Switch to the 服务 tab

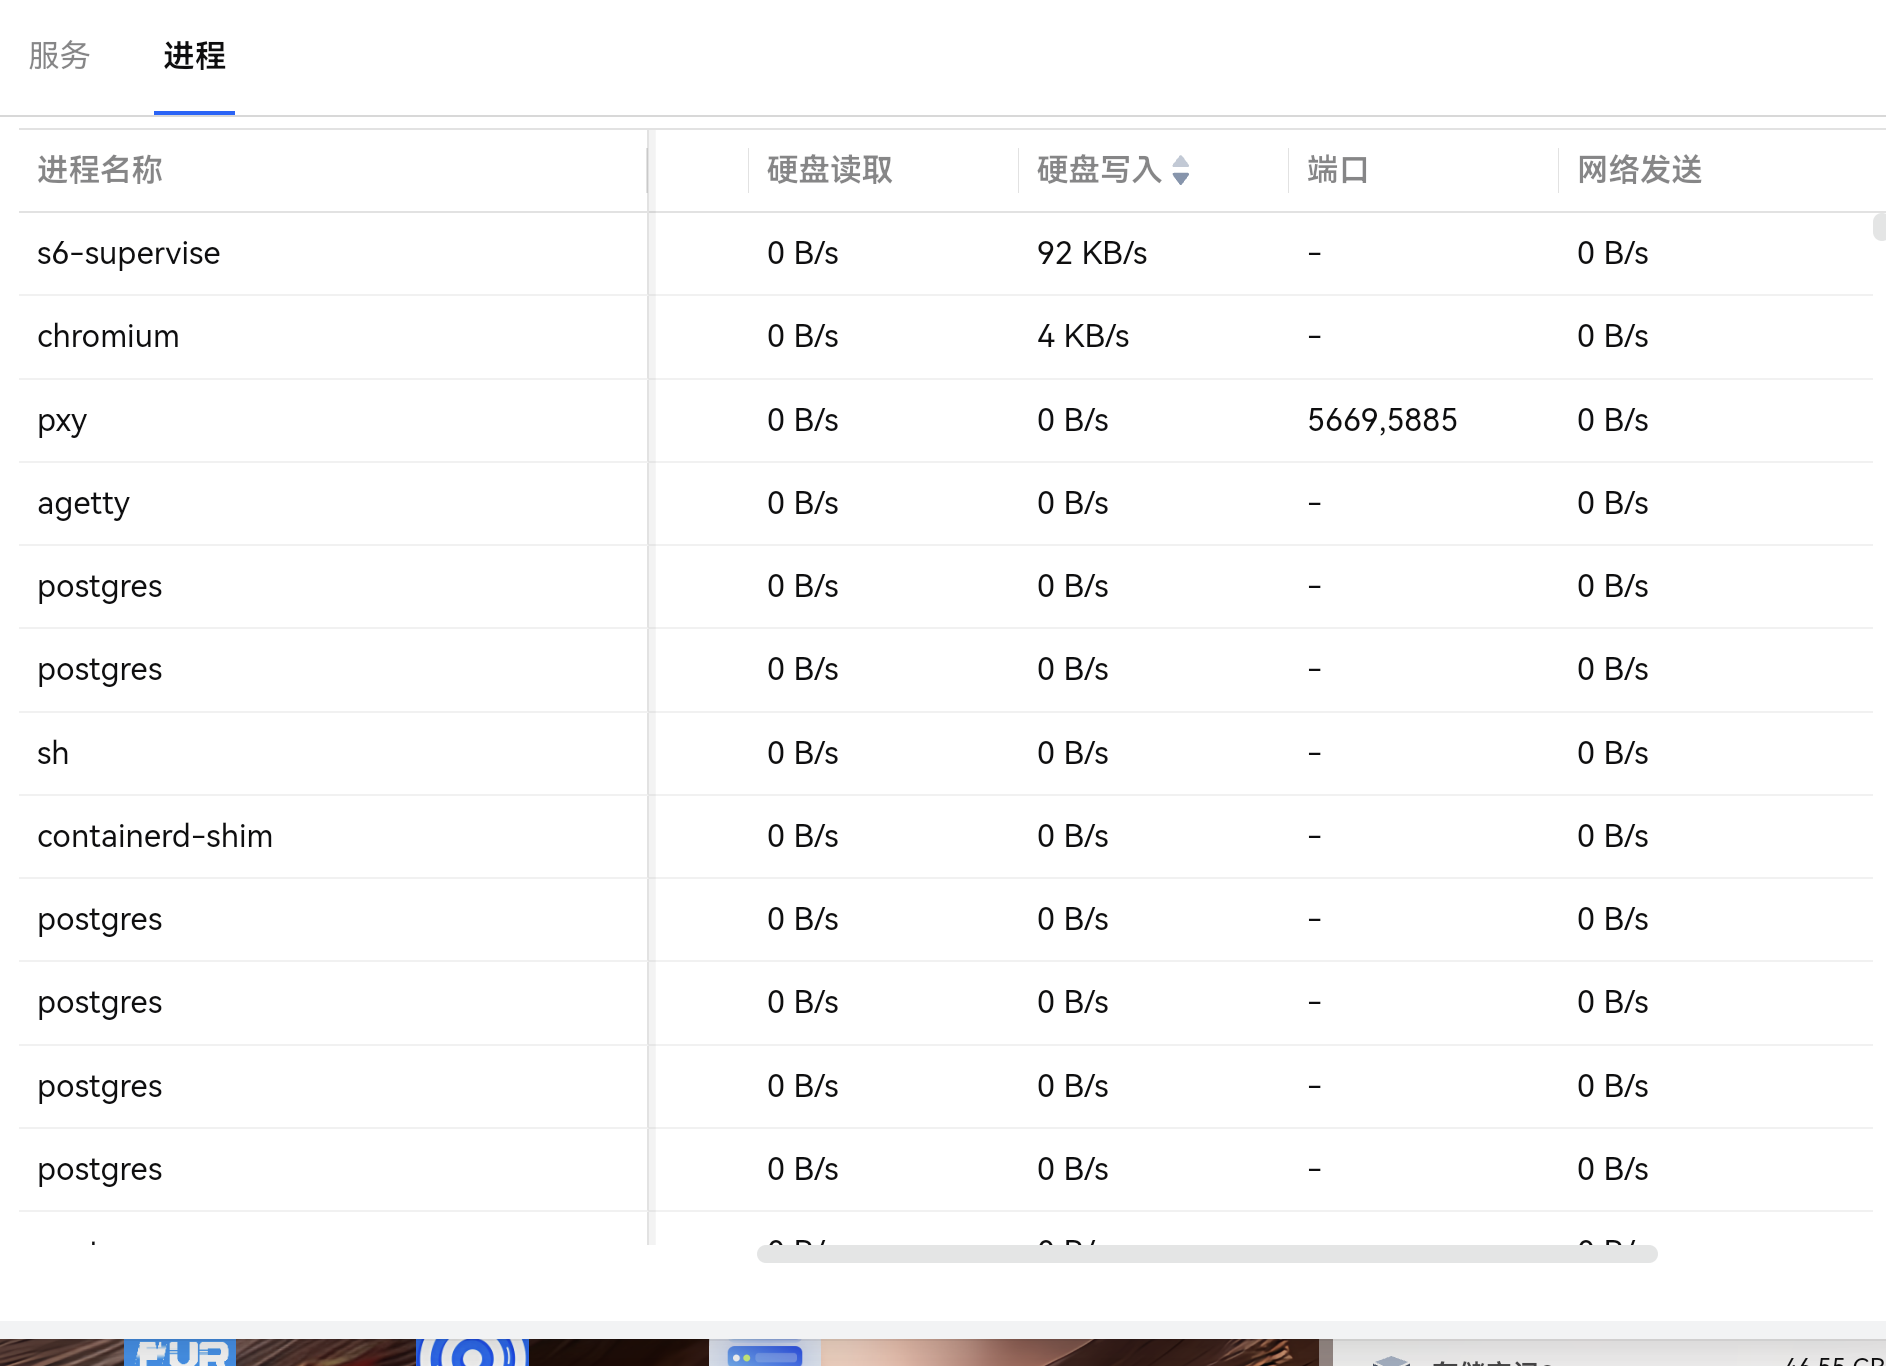59,57
